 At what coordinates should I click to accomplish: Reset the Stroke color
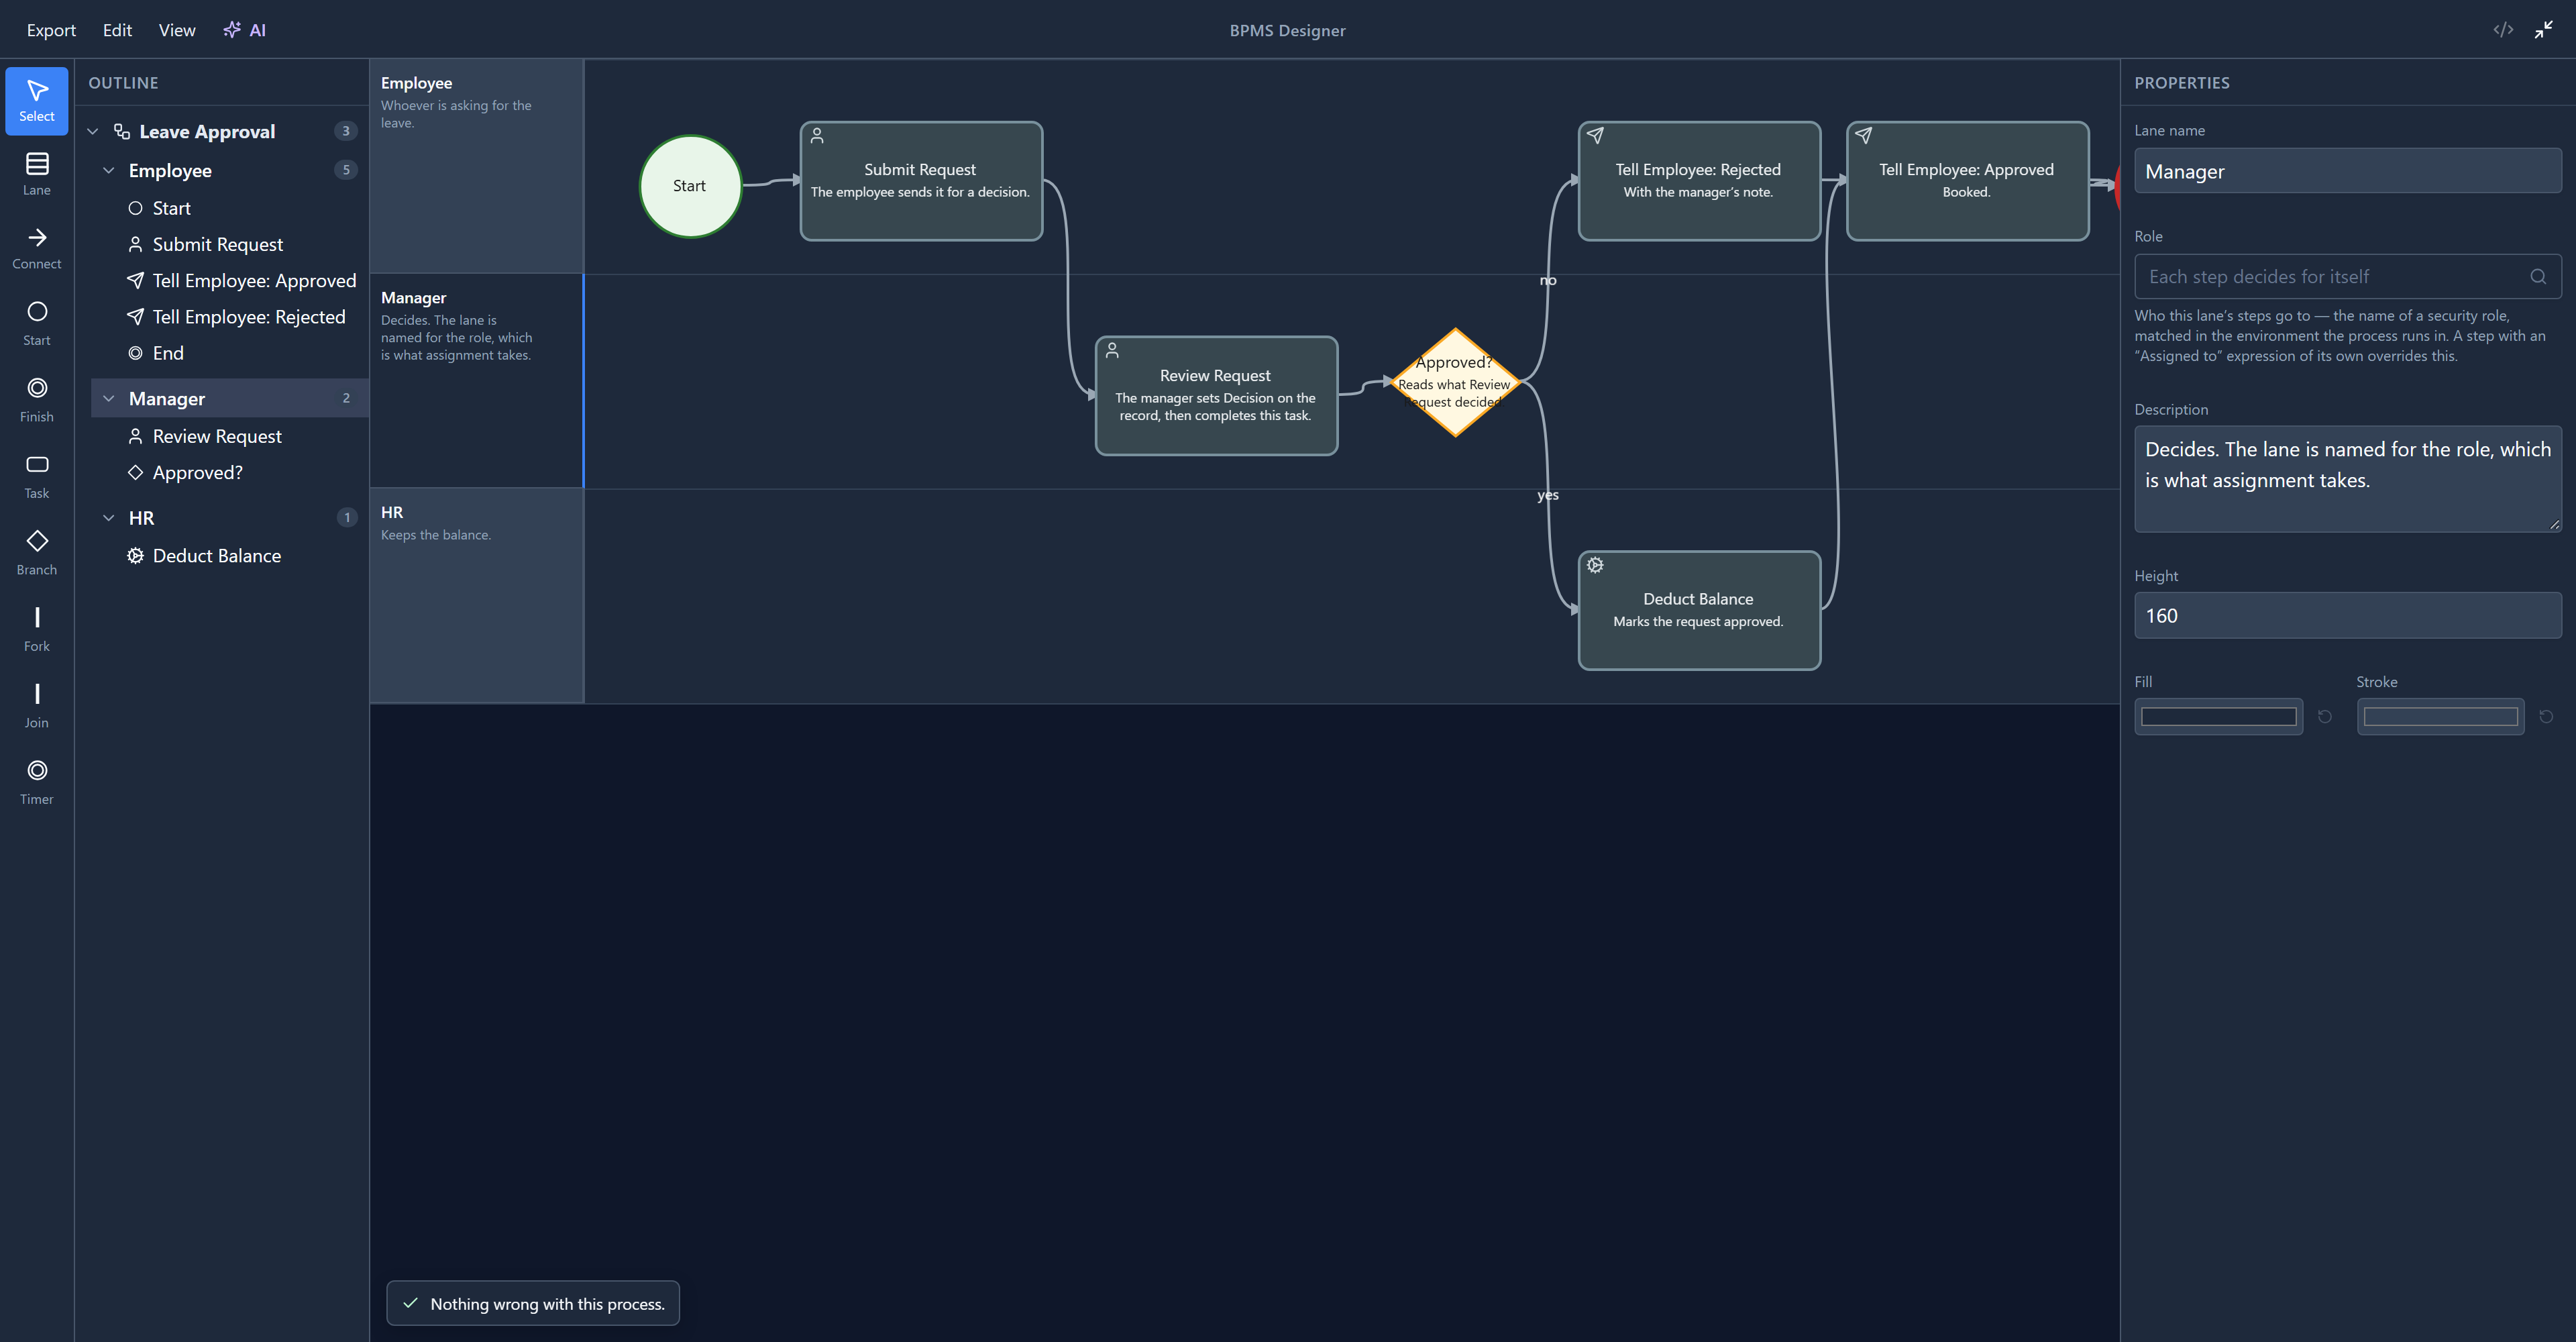[2547, 717]
